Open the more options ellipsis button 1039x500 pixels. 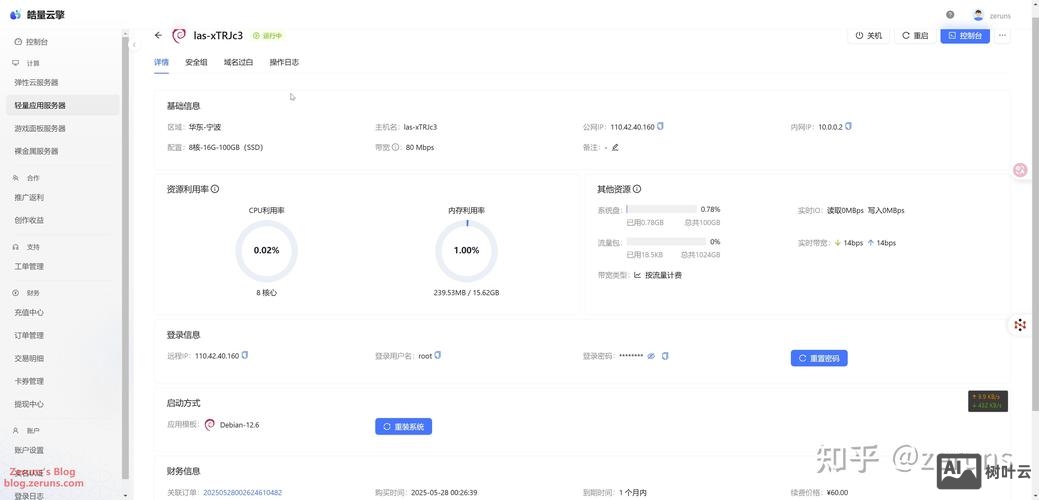(x=1002, y=35)
